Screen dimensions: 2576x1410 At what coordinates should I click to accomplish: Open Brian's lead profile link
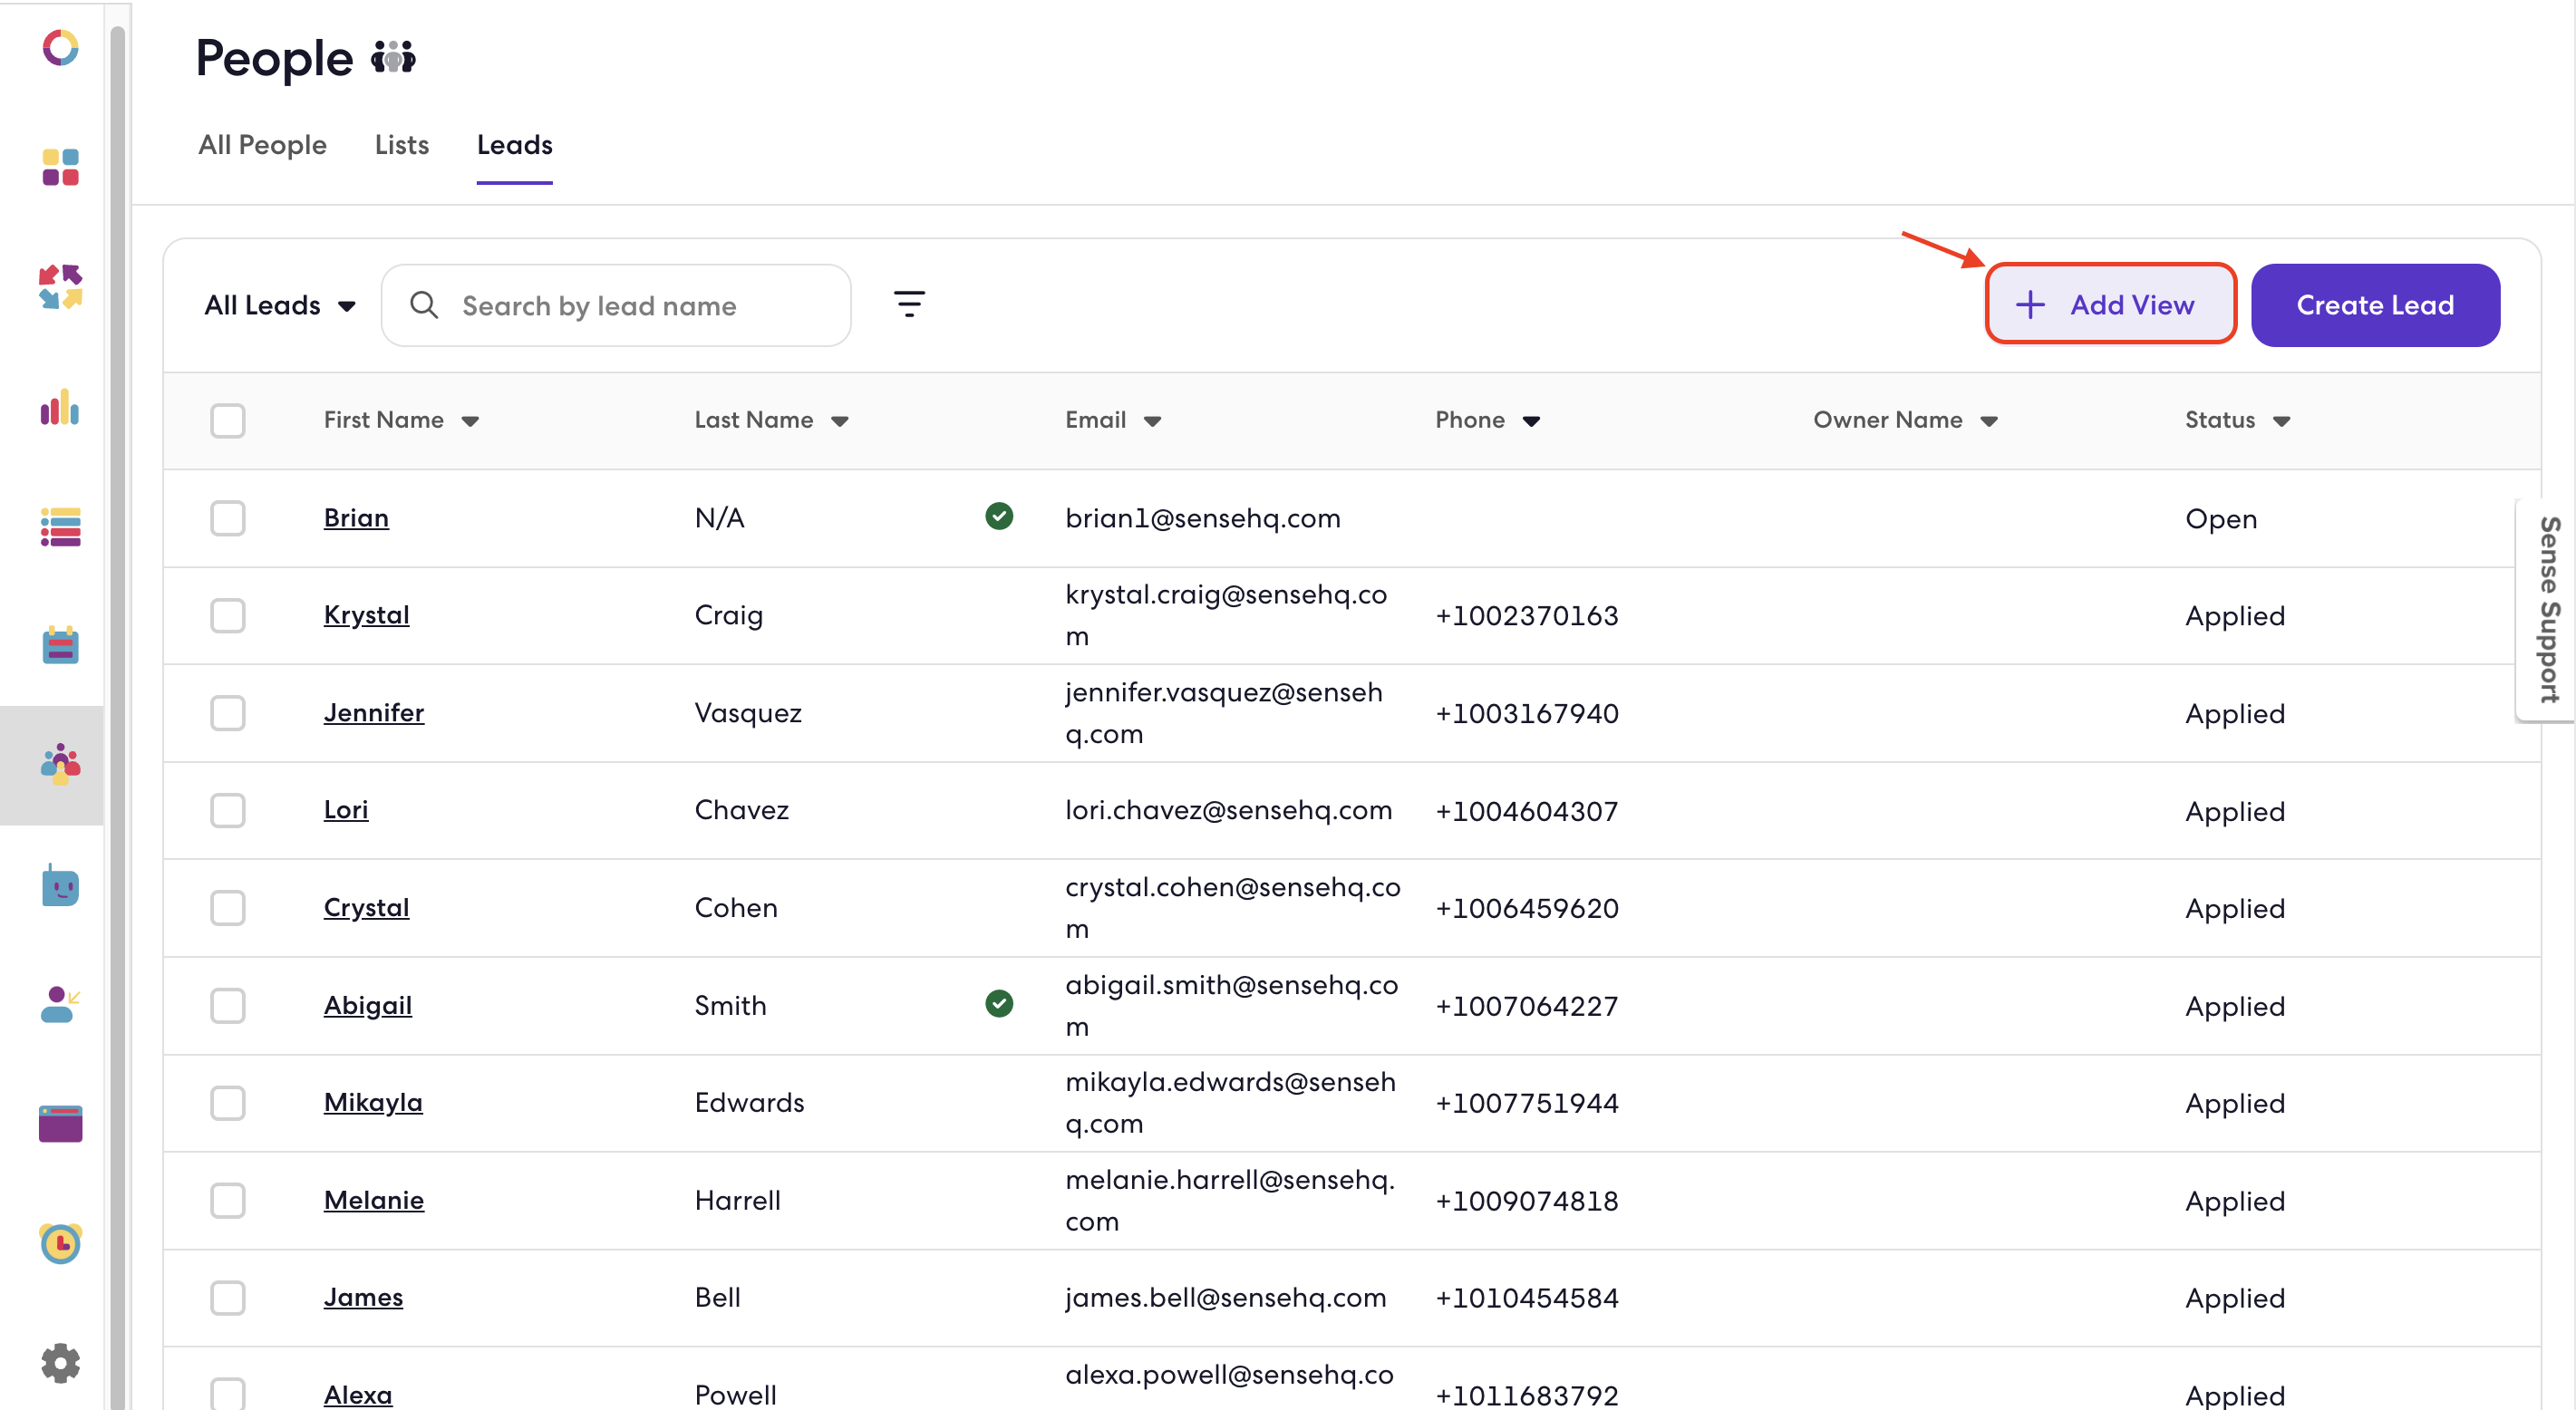[x=356, y=518]
